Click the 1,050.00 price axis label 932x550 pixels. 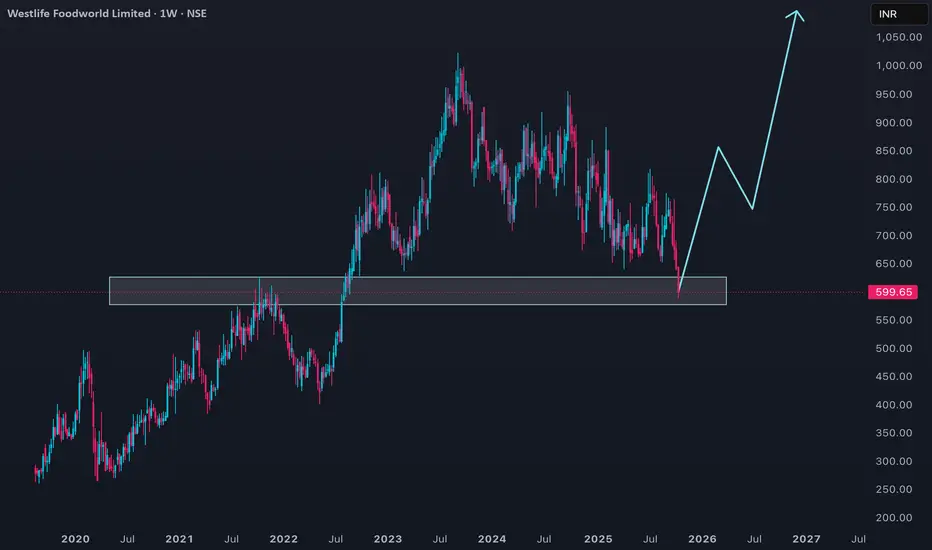point(899,37)
